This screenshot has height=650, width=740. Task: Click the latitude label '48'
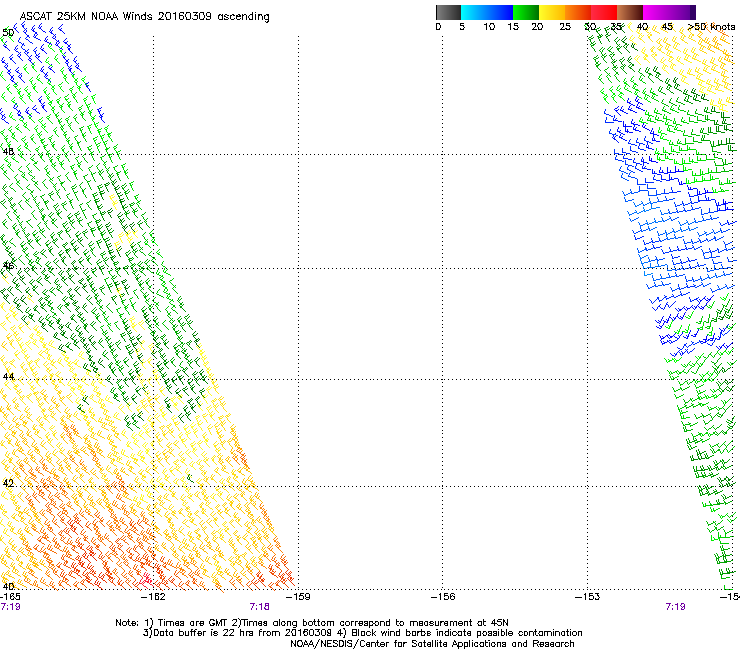click(x=8, y=152)
